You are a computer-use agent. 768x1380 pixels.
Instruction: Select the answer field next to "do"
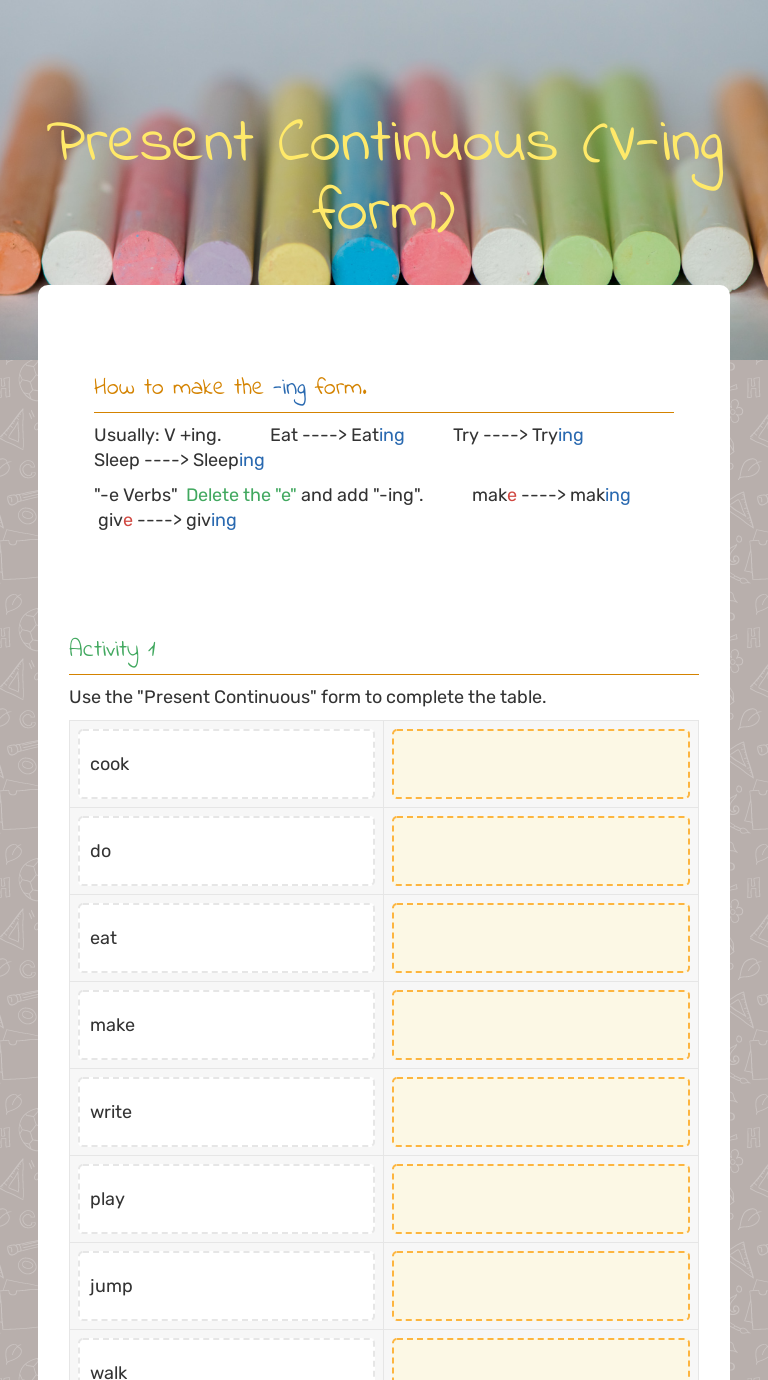tap(540, 851)
